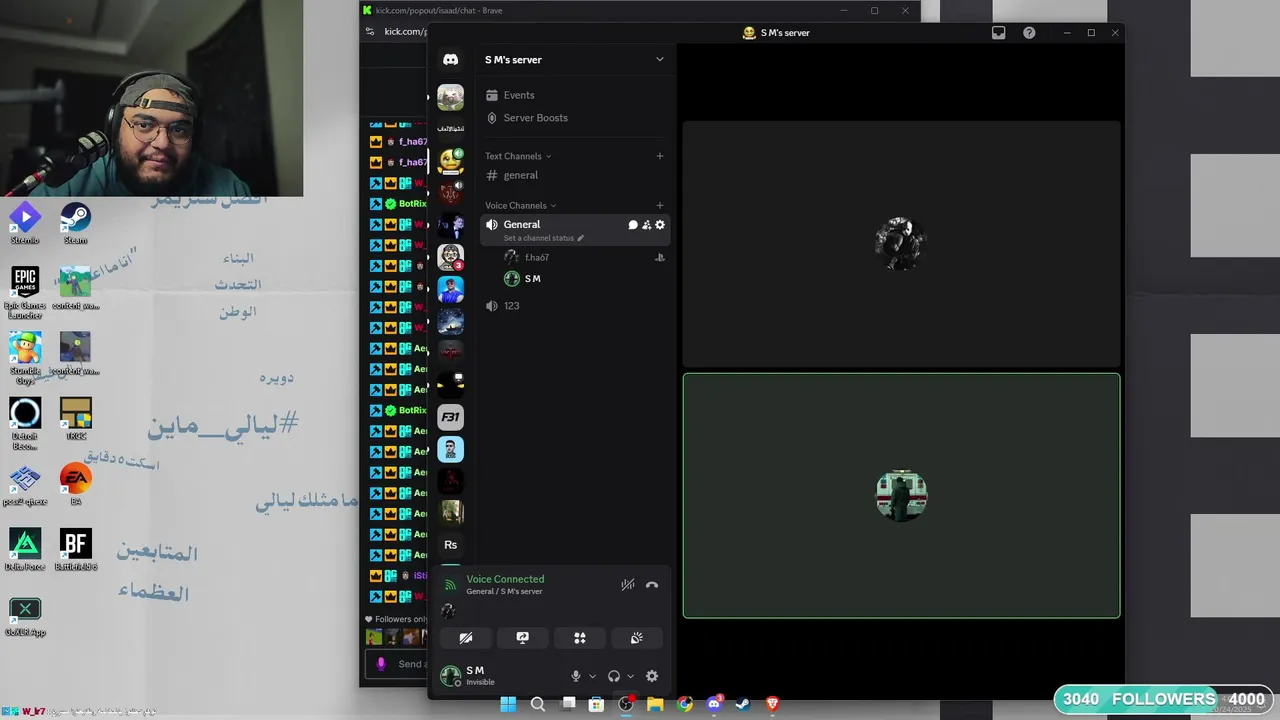This screenshot has height=720, width=1280.
Task: Expand the S M's server header dropdown
Action: coord(659,60)
